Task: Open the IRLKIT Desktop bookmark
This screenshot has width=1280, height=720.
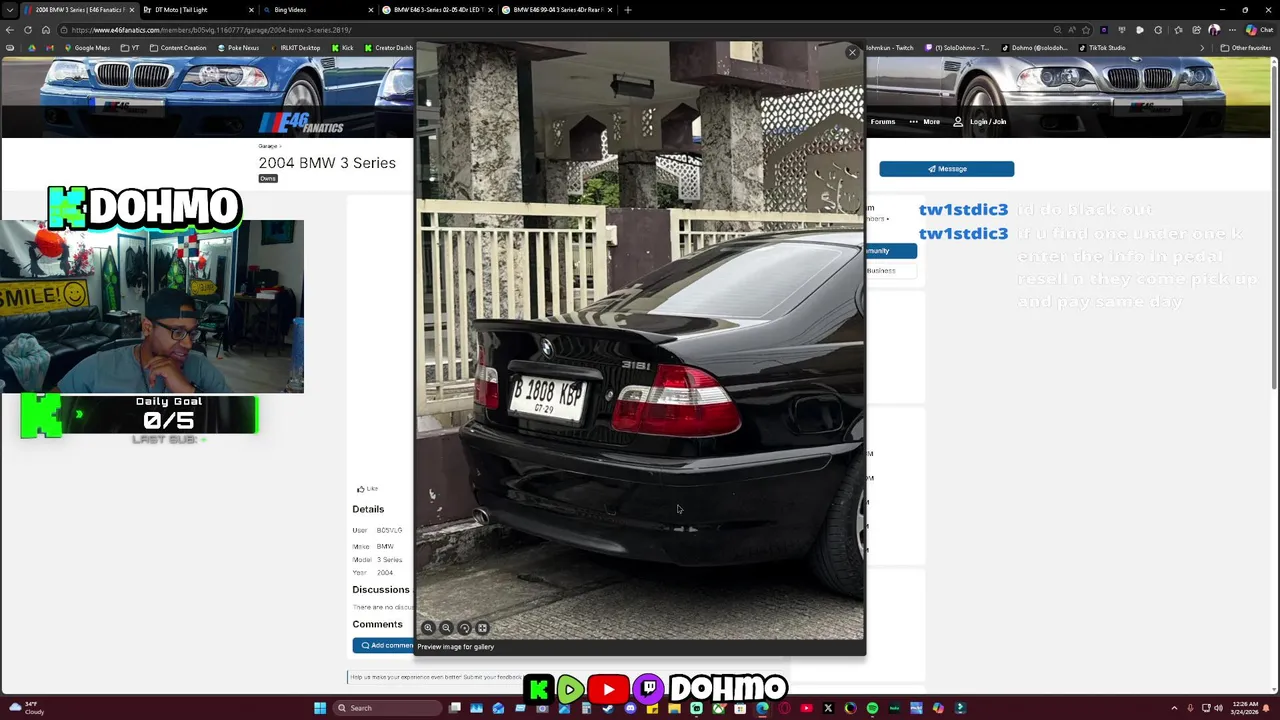Action: (x=295, y=48)
